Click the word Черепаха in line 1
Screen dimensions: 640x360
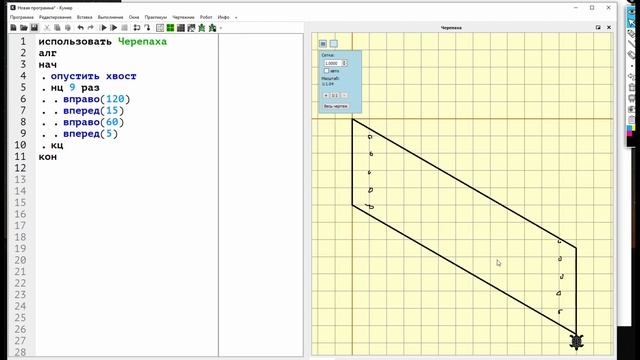tap(142, 42)
